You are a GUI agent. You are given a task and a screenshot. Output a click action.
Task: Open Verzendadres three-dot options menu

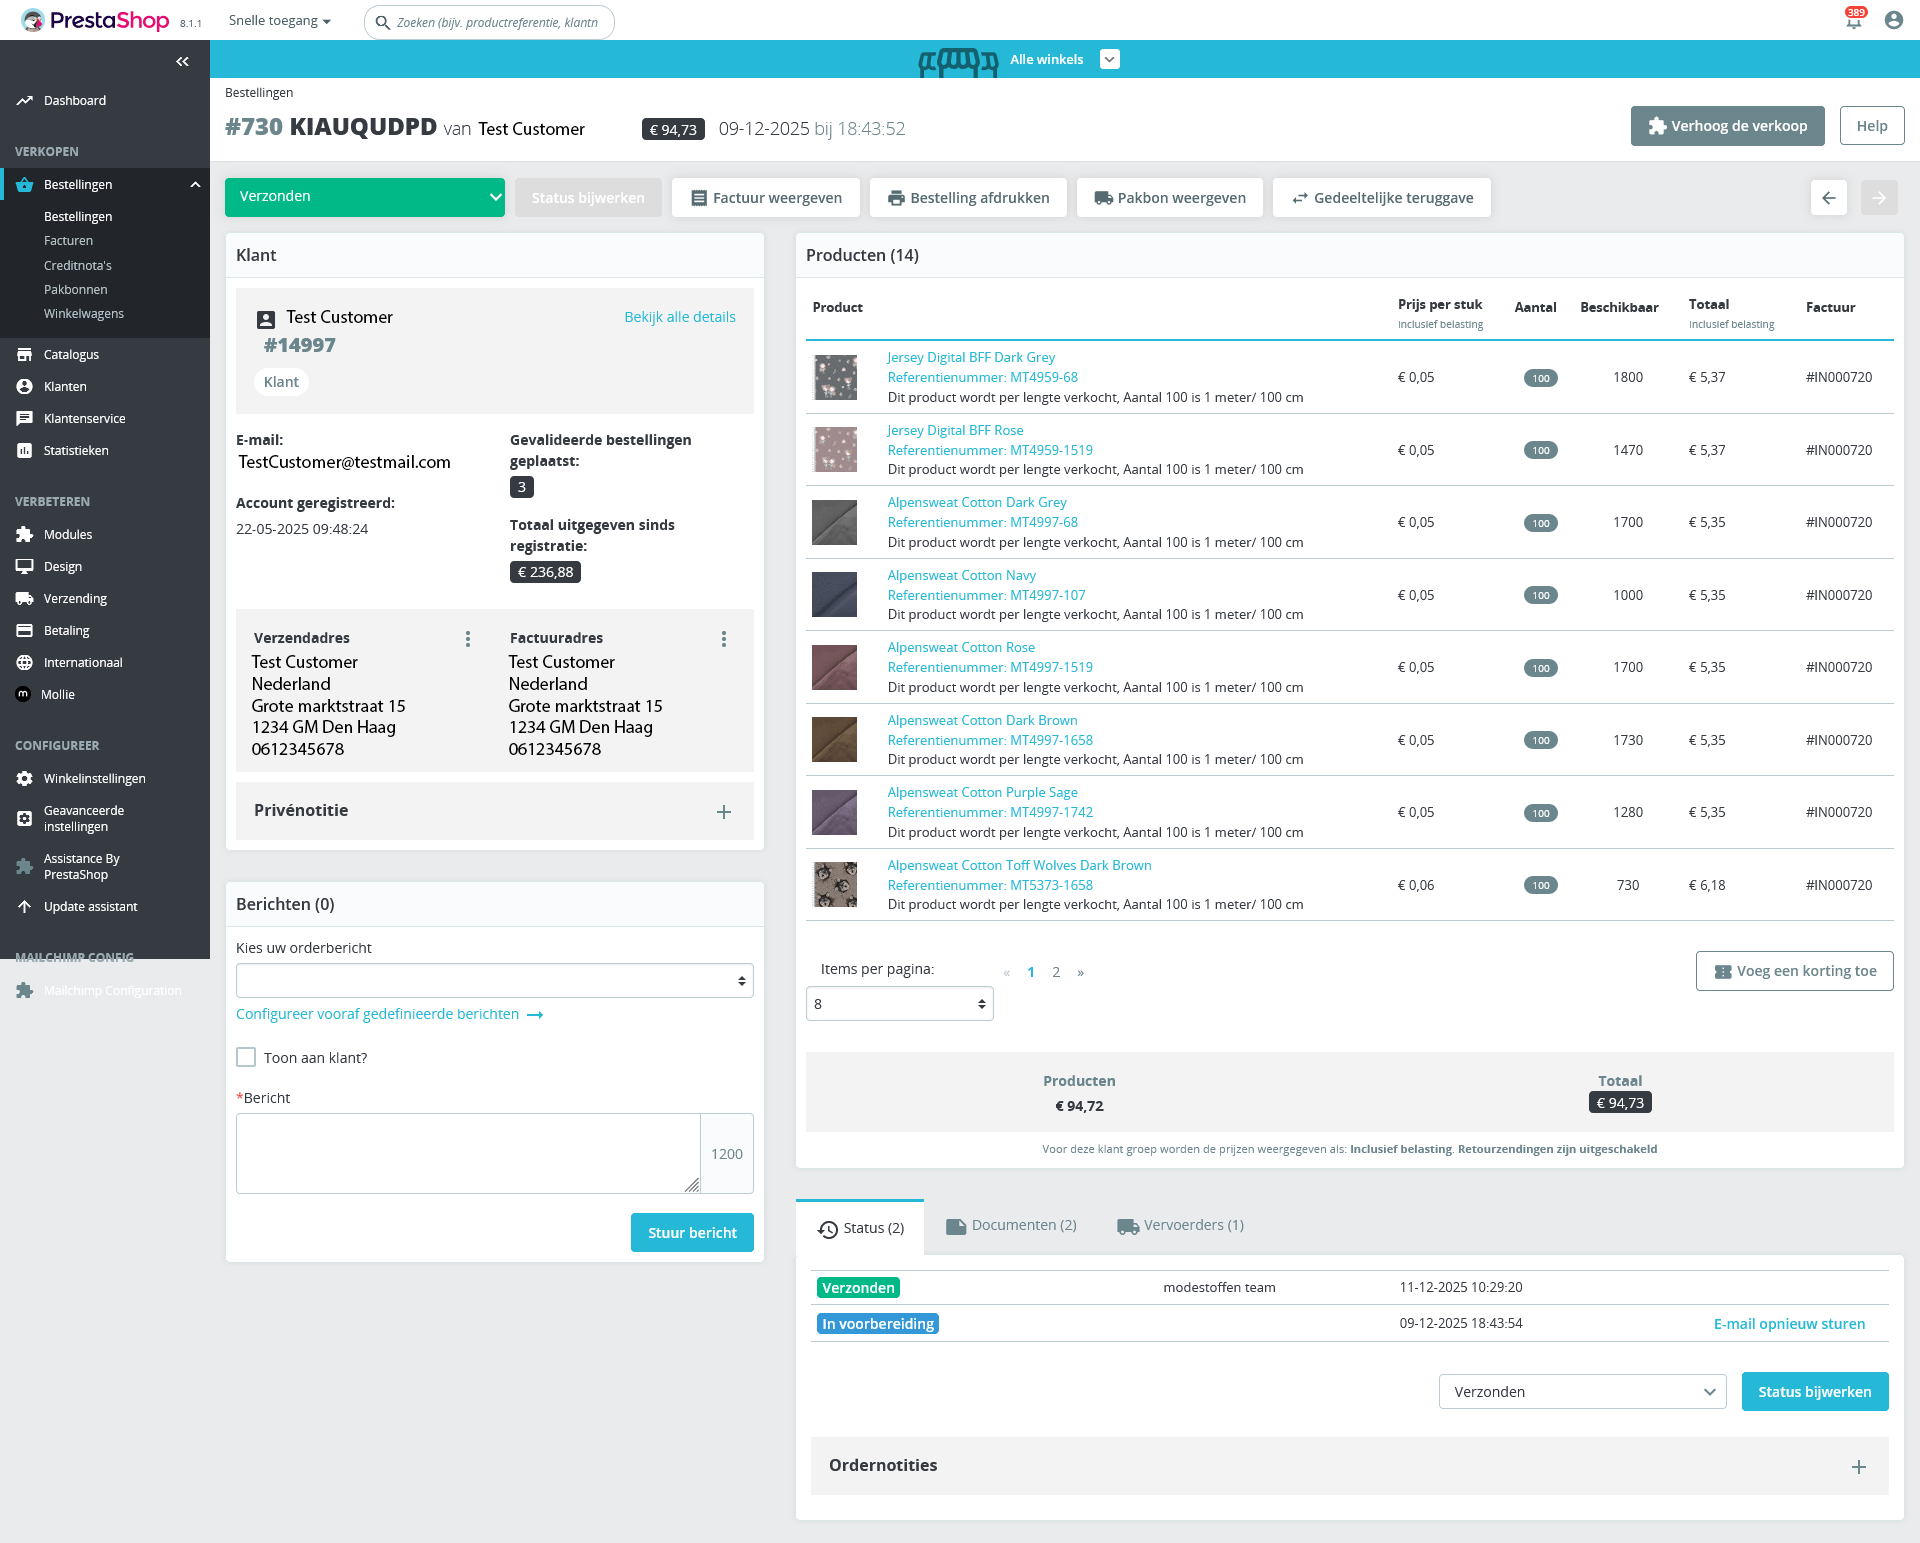[x=467, y=639]
